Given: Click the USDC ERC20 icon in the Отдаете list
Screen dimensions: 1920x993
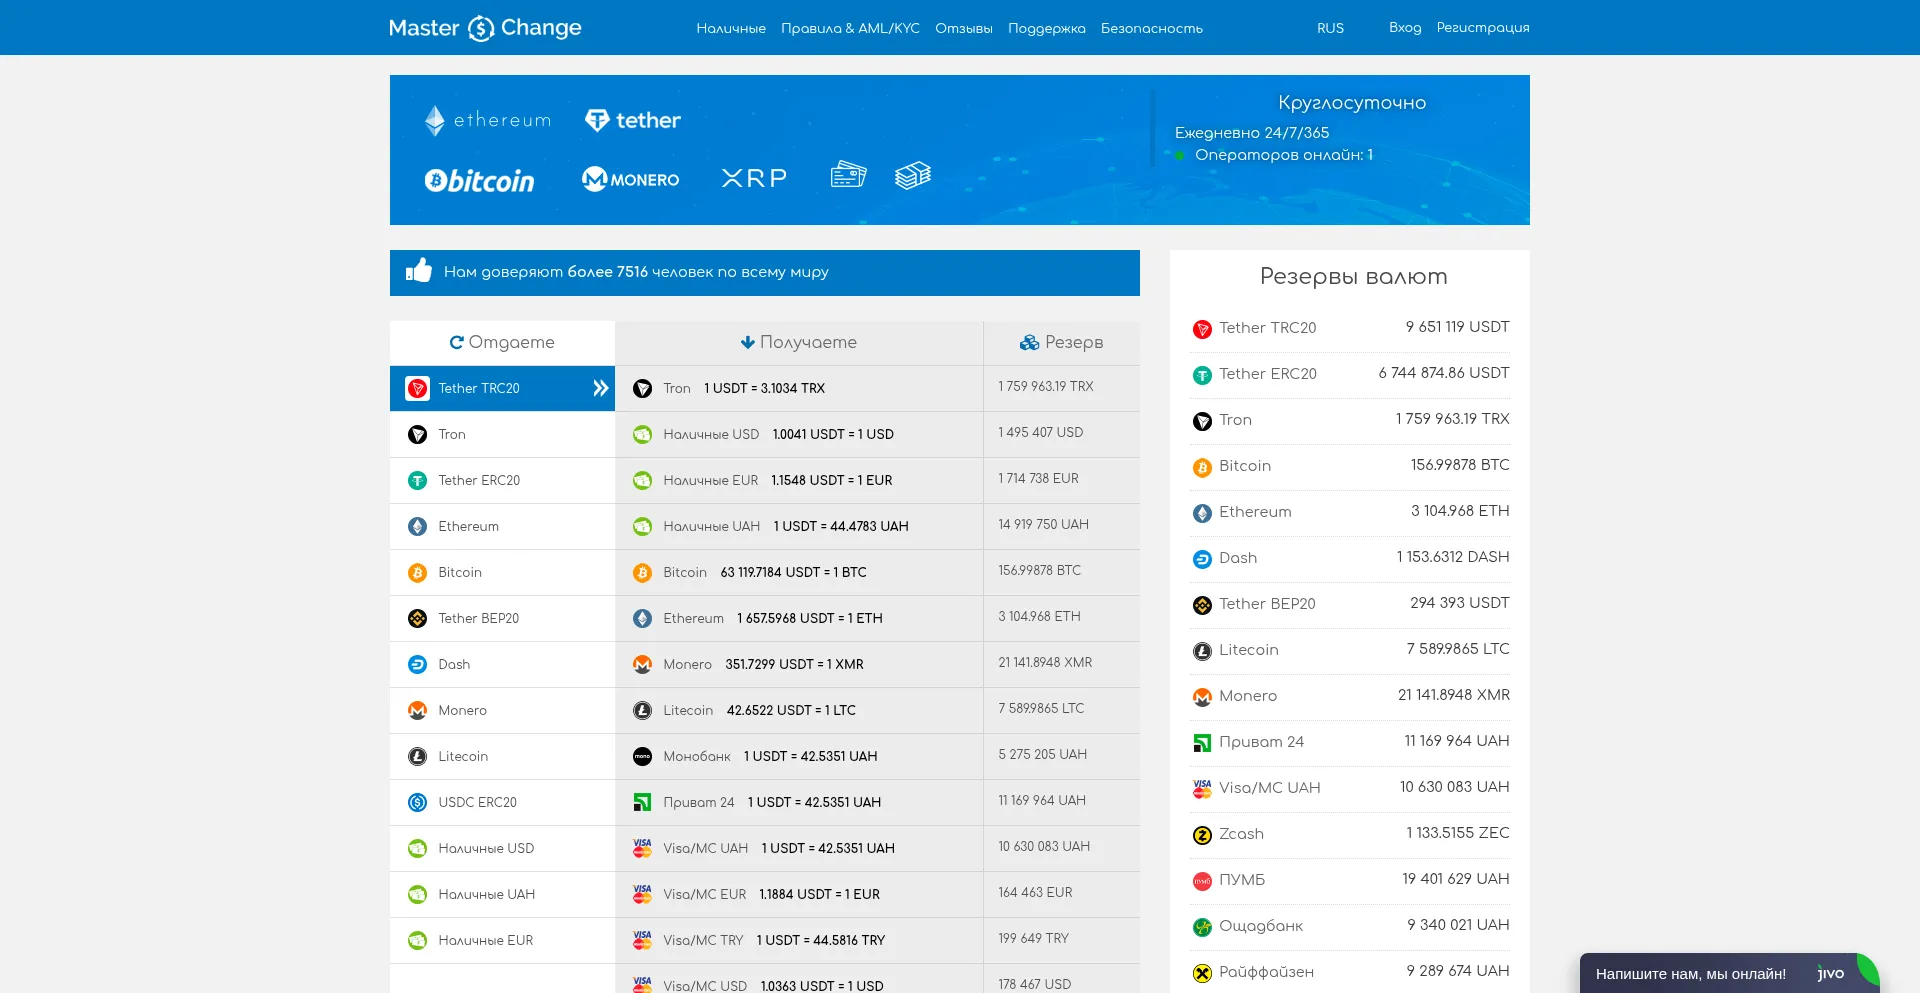Looking at the screenshot, I should [x=417, y=803].
